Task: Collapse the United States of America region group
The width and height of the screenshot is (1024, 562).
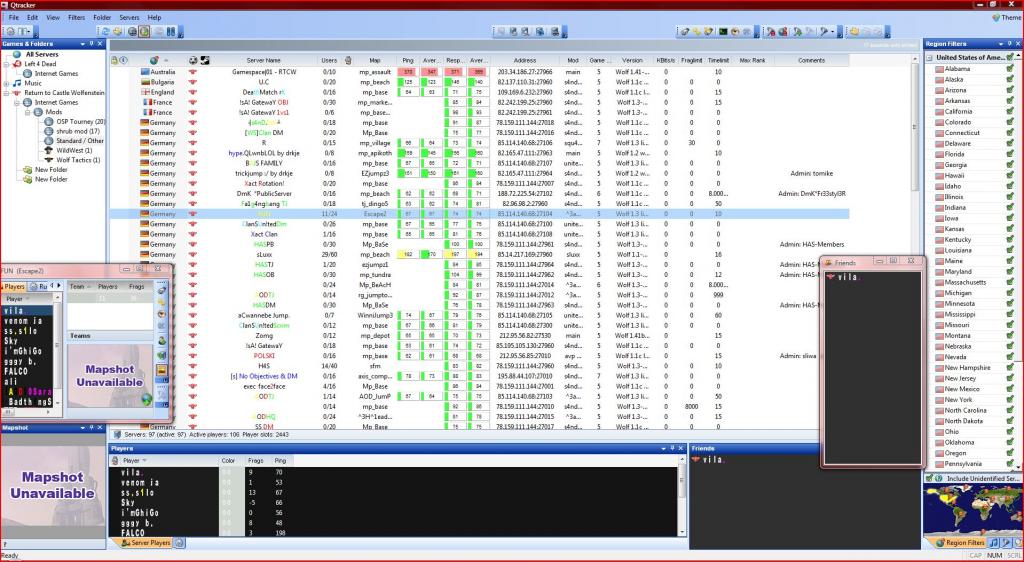Action: click(x=930, y=58)
